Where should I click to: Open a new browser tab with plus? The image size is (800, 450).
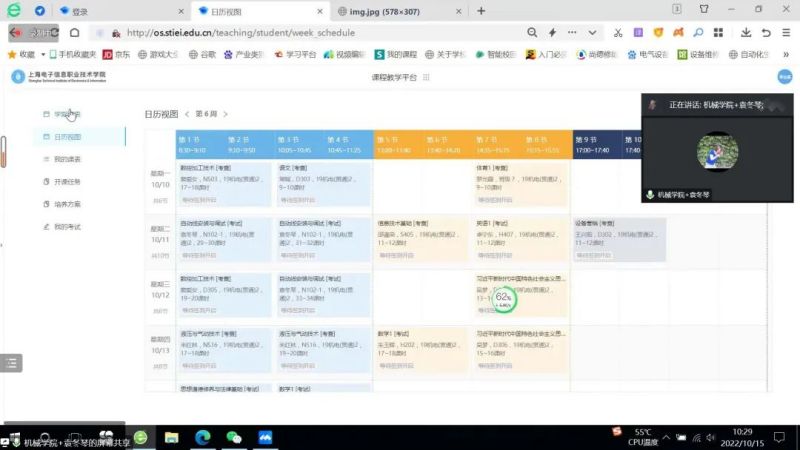pos(481,11)
